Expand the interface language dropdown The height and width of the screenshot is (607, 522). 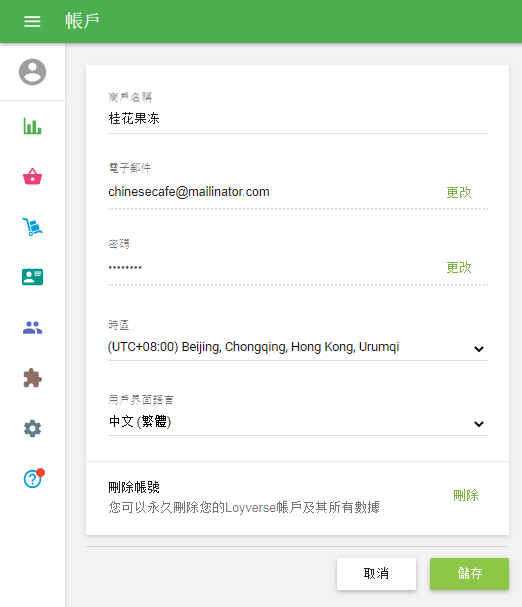click(297, 422)
